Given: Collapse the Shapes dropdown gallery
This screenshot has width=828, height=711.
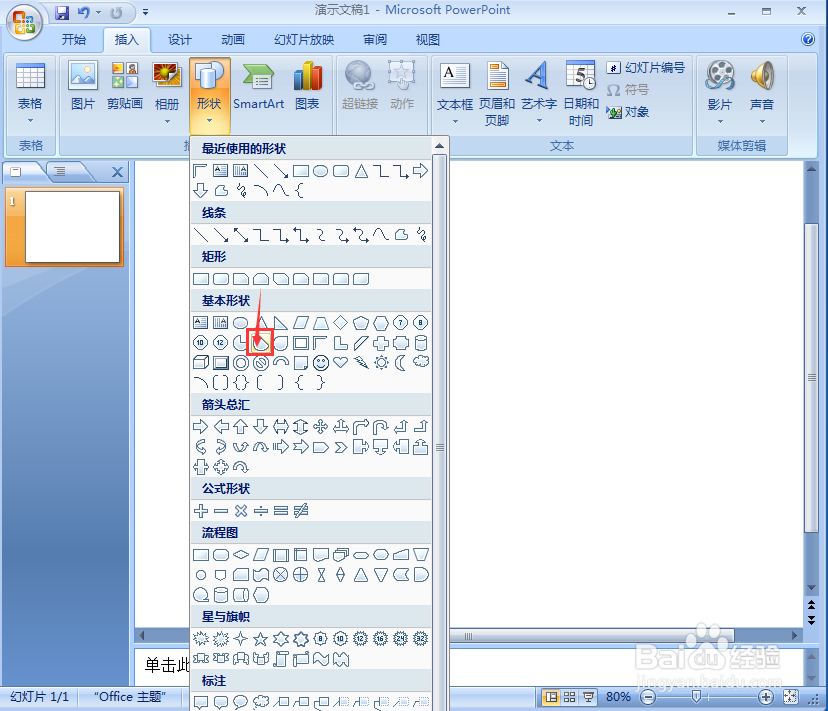Looking at the screenshot, I should click(x=209, y=94).
